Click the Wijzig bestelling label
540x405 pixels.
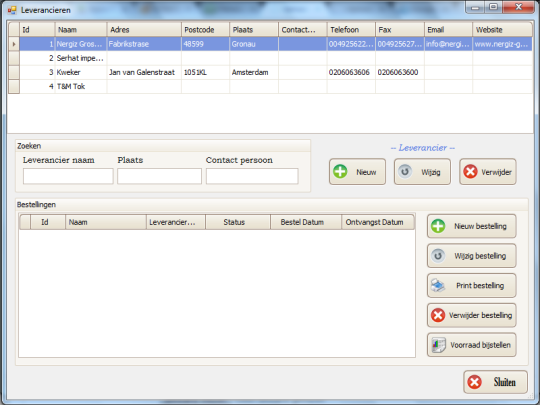(480, 256)
